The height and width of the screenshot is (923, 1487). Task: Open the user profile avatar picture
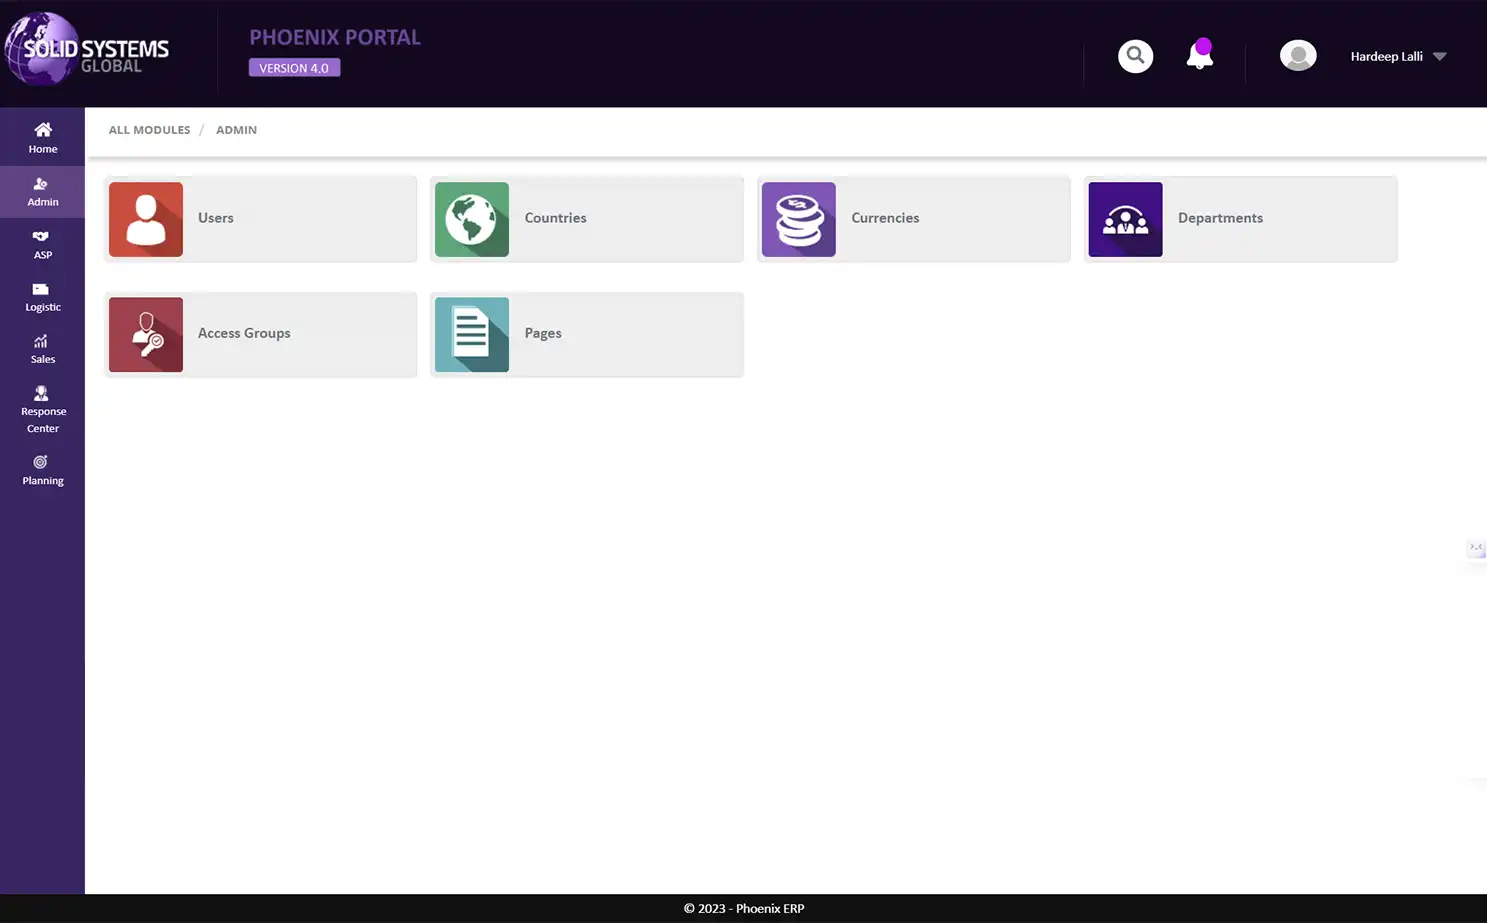coord(1298,55)
